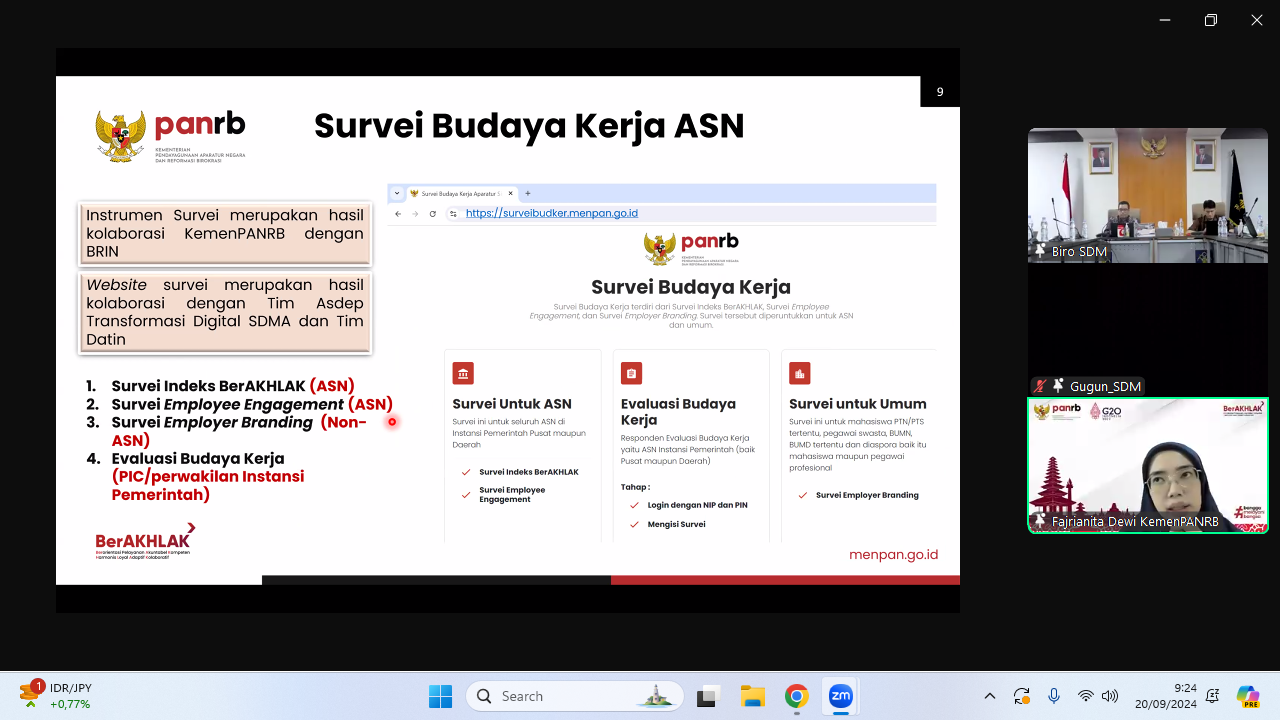The height and width of the screenshot is (720, 1280).
Task: Select Fajrianita Dewi KemenPANRB's video tile
Action: click(x=1147, y=465)
